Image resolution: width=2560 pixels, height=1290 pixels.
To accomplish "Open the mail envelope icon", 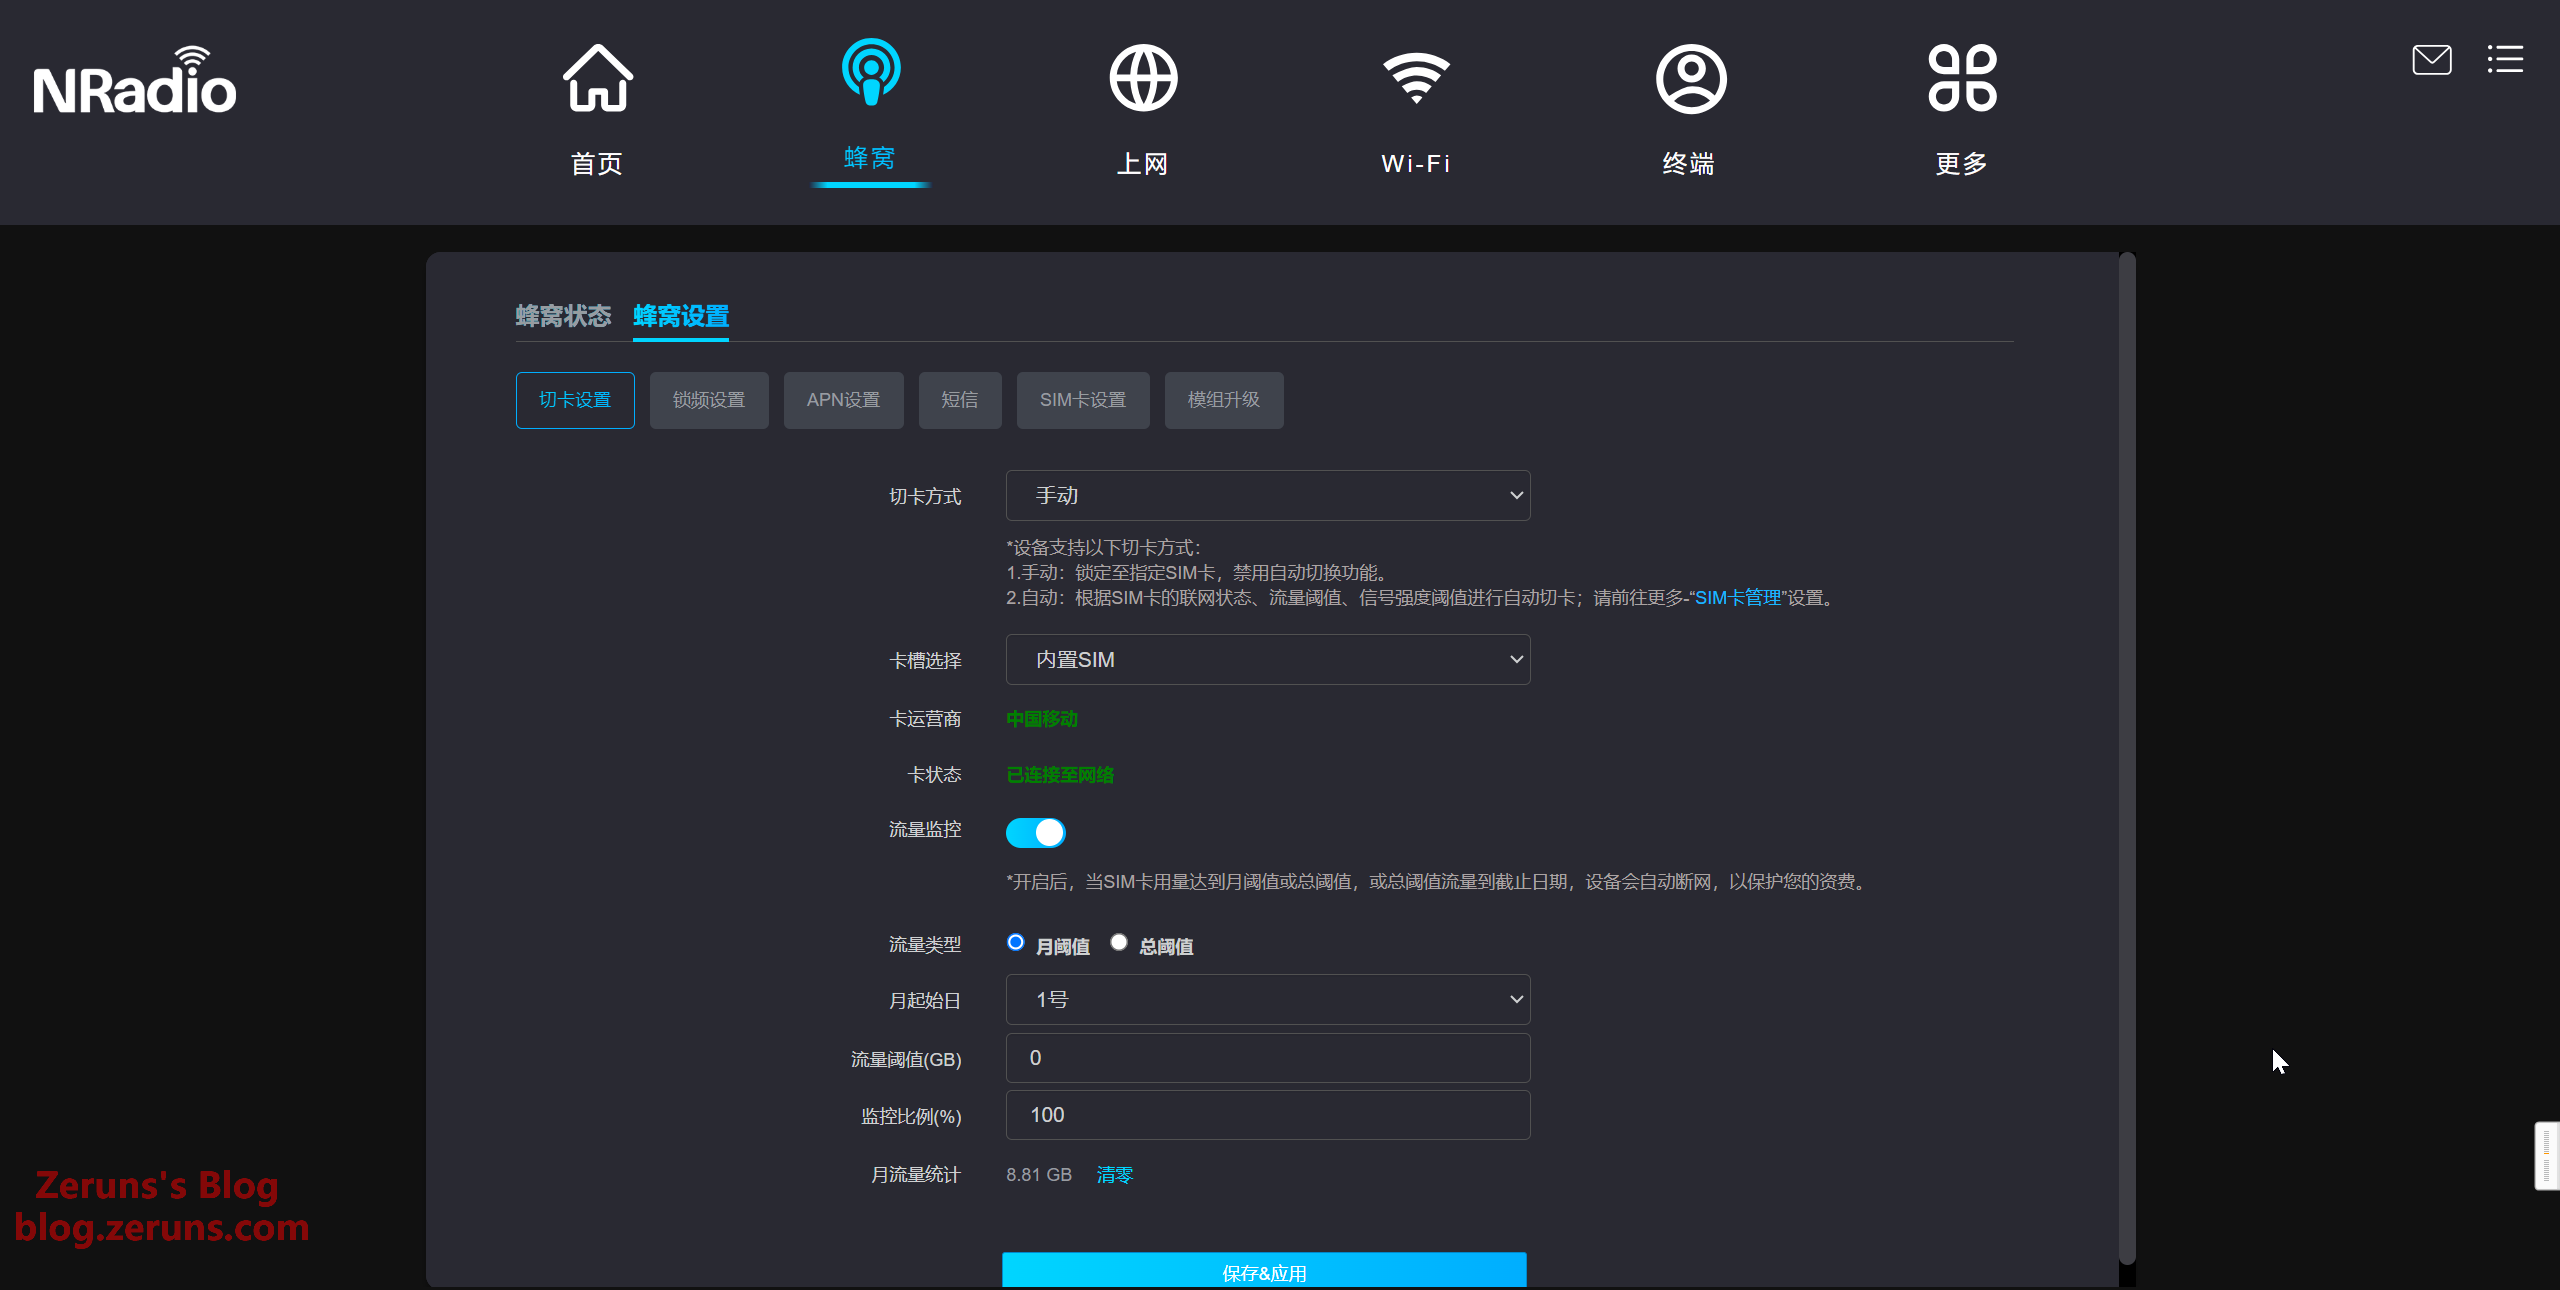I will pos(2431,60).
